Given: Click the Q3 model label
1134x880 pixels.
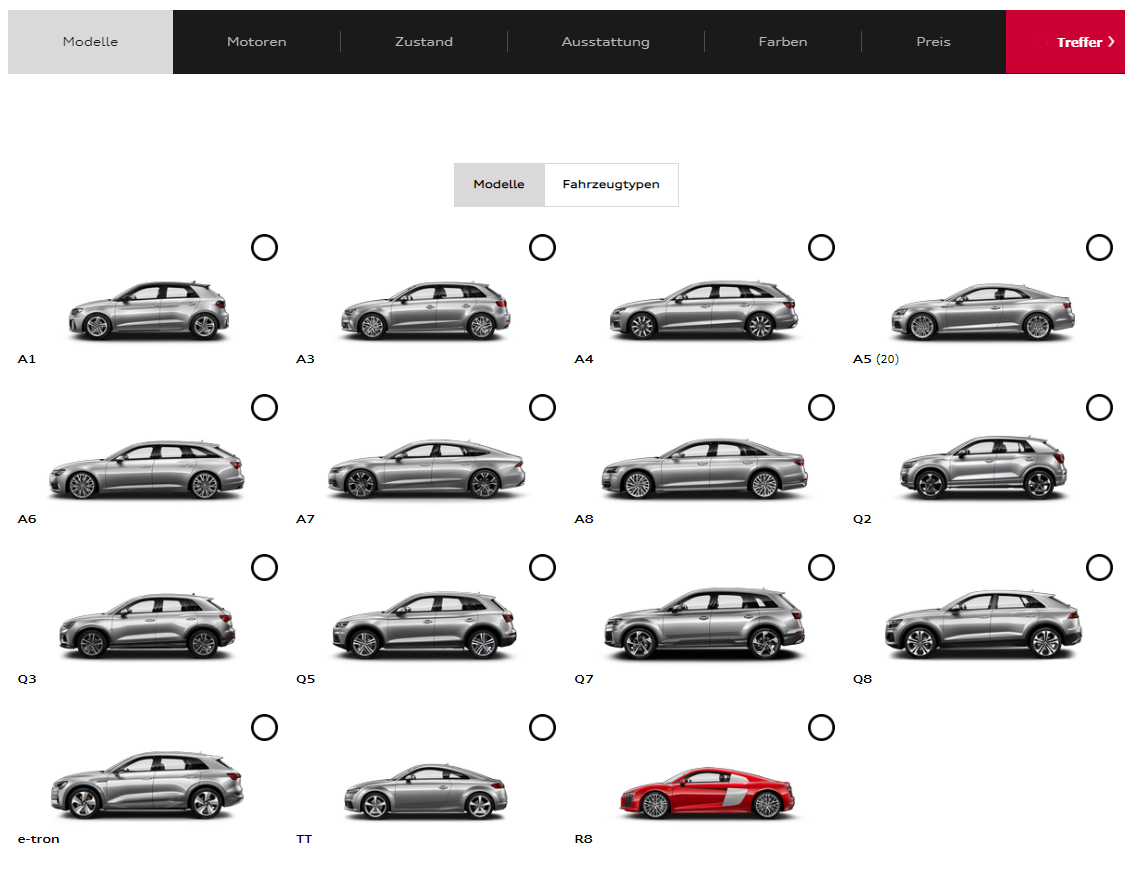Looking at the screenshot, I should pos(27,679).
